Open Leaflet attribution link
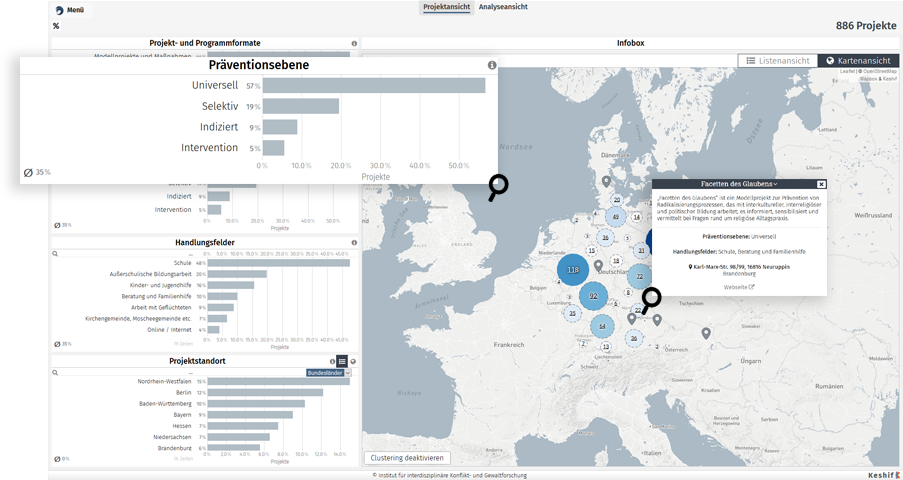The width and height of the screenshot is (903, 480). (847, 71)
